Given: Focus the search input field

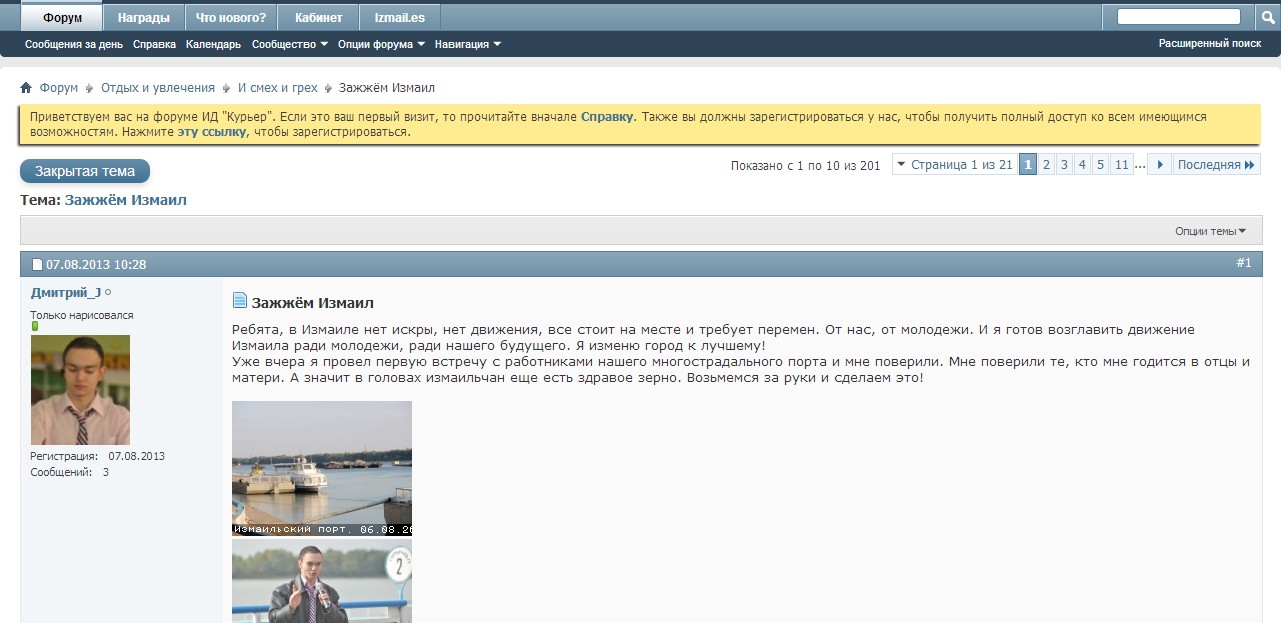Looking at the screenshot, I should pos(1179,17).
